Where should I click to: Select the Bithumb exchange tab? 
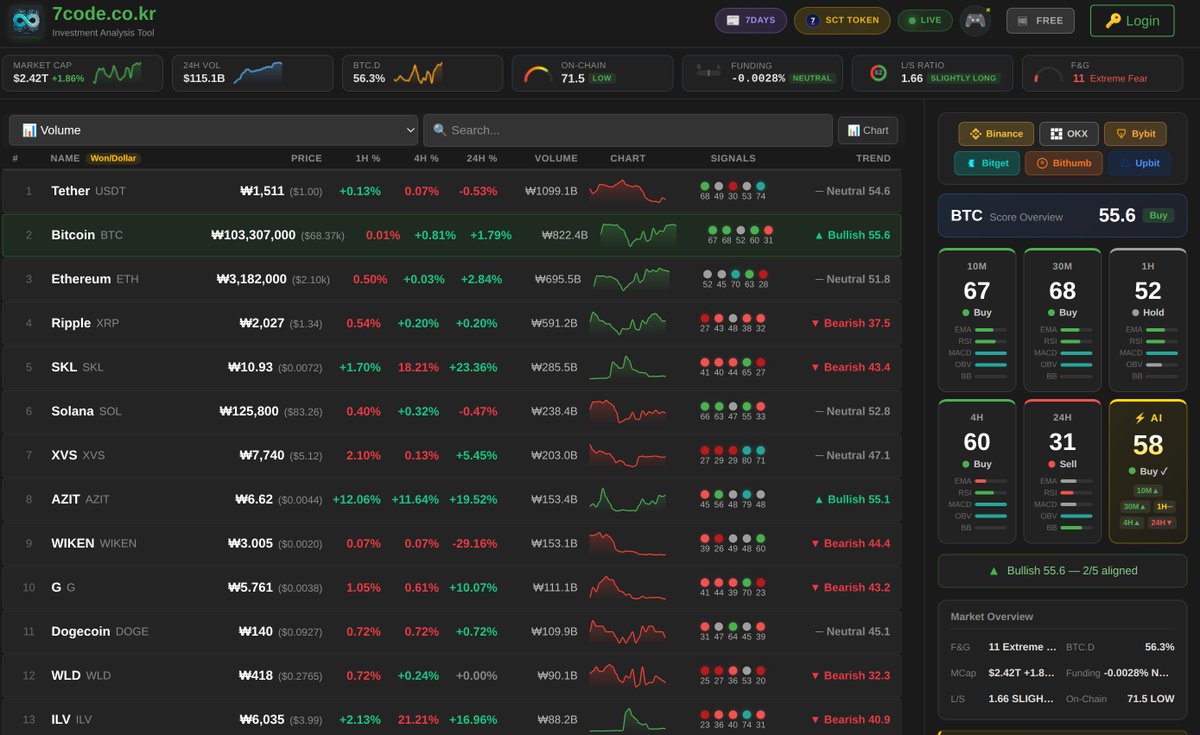tap(1064, 163)
